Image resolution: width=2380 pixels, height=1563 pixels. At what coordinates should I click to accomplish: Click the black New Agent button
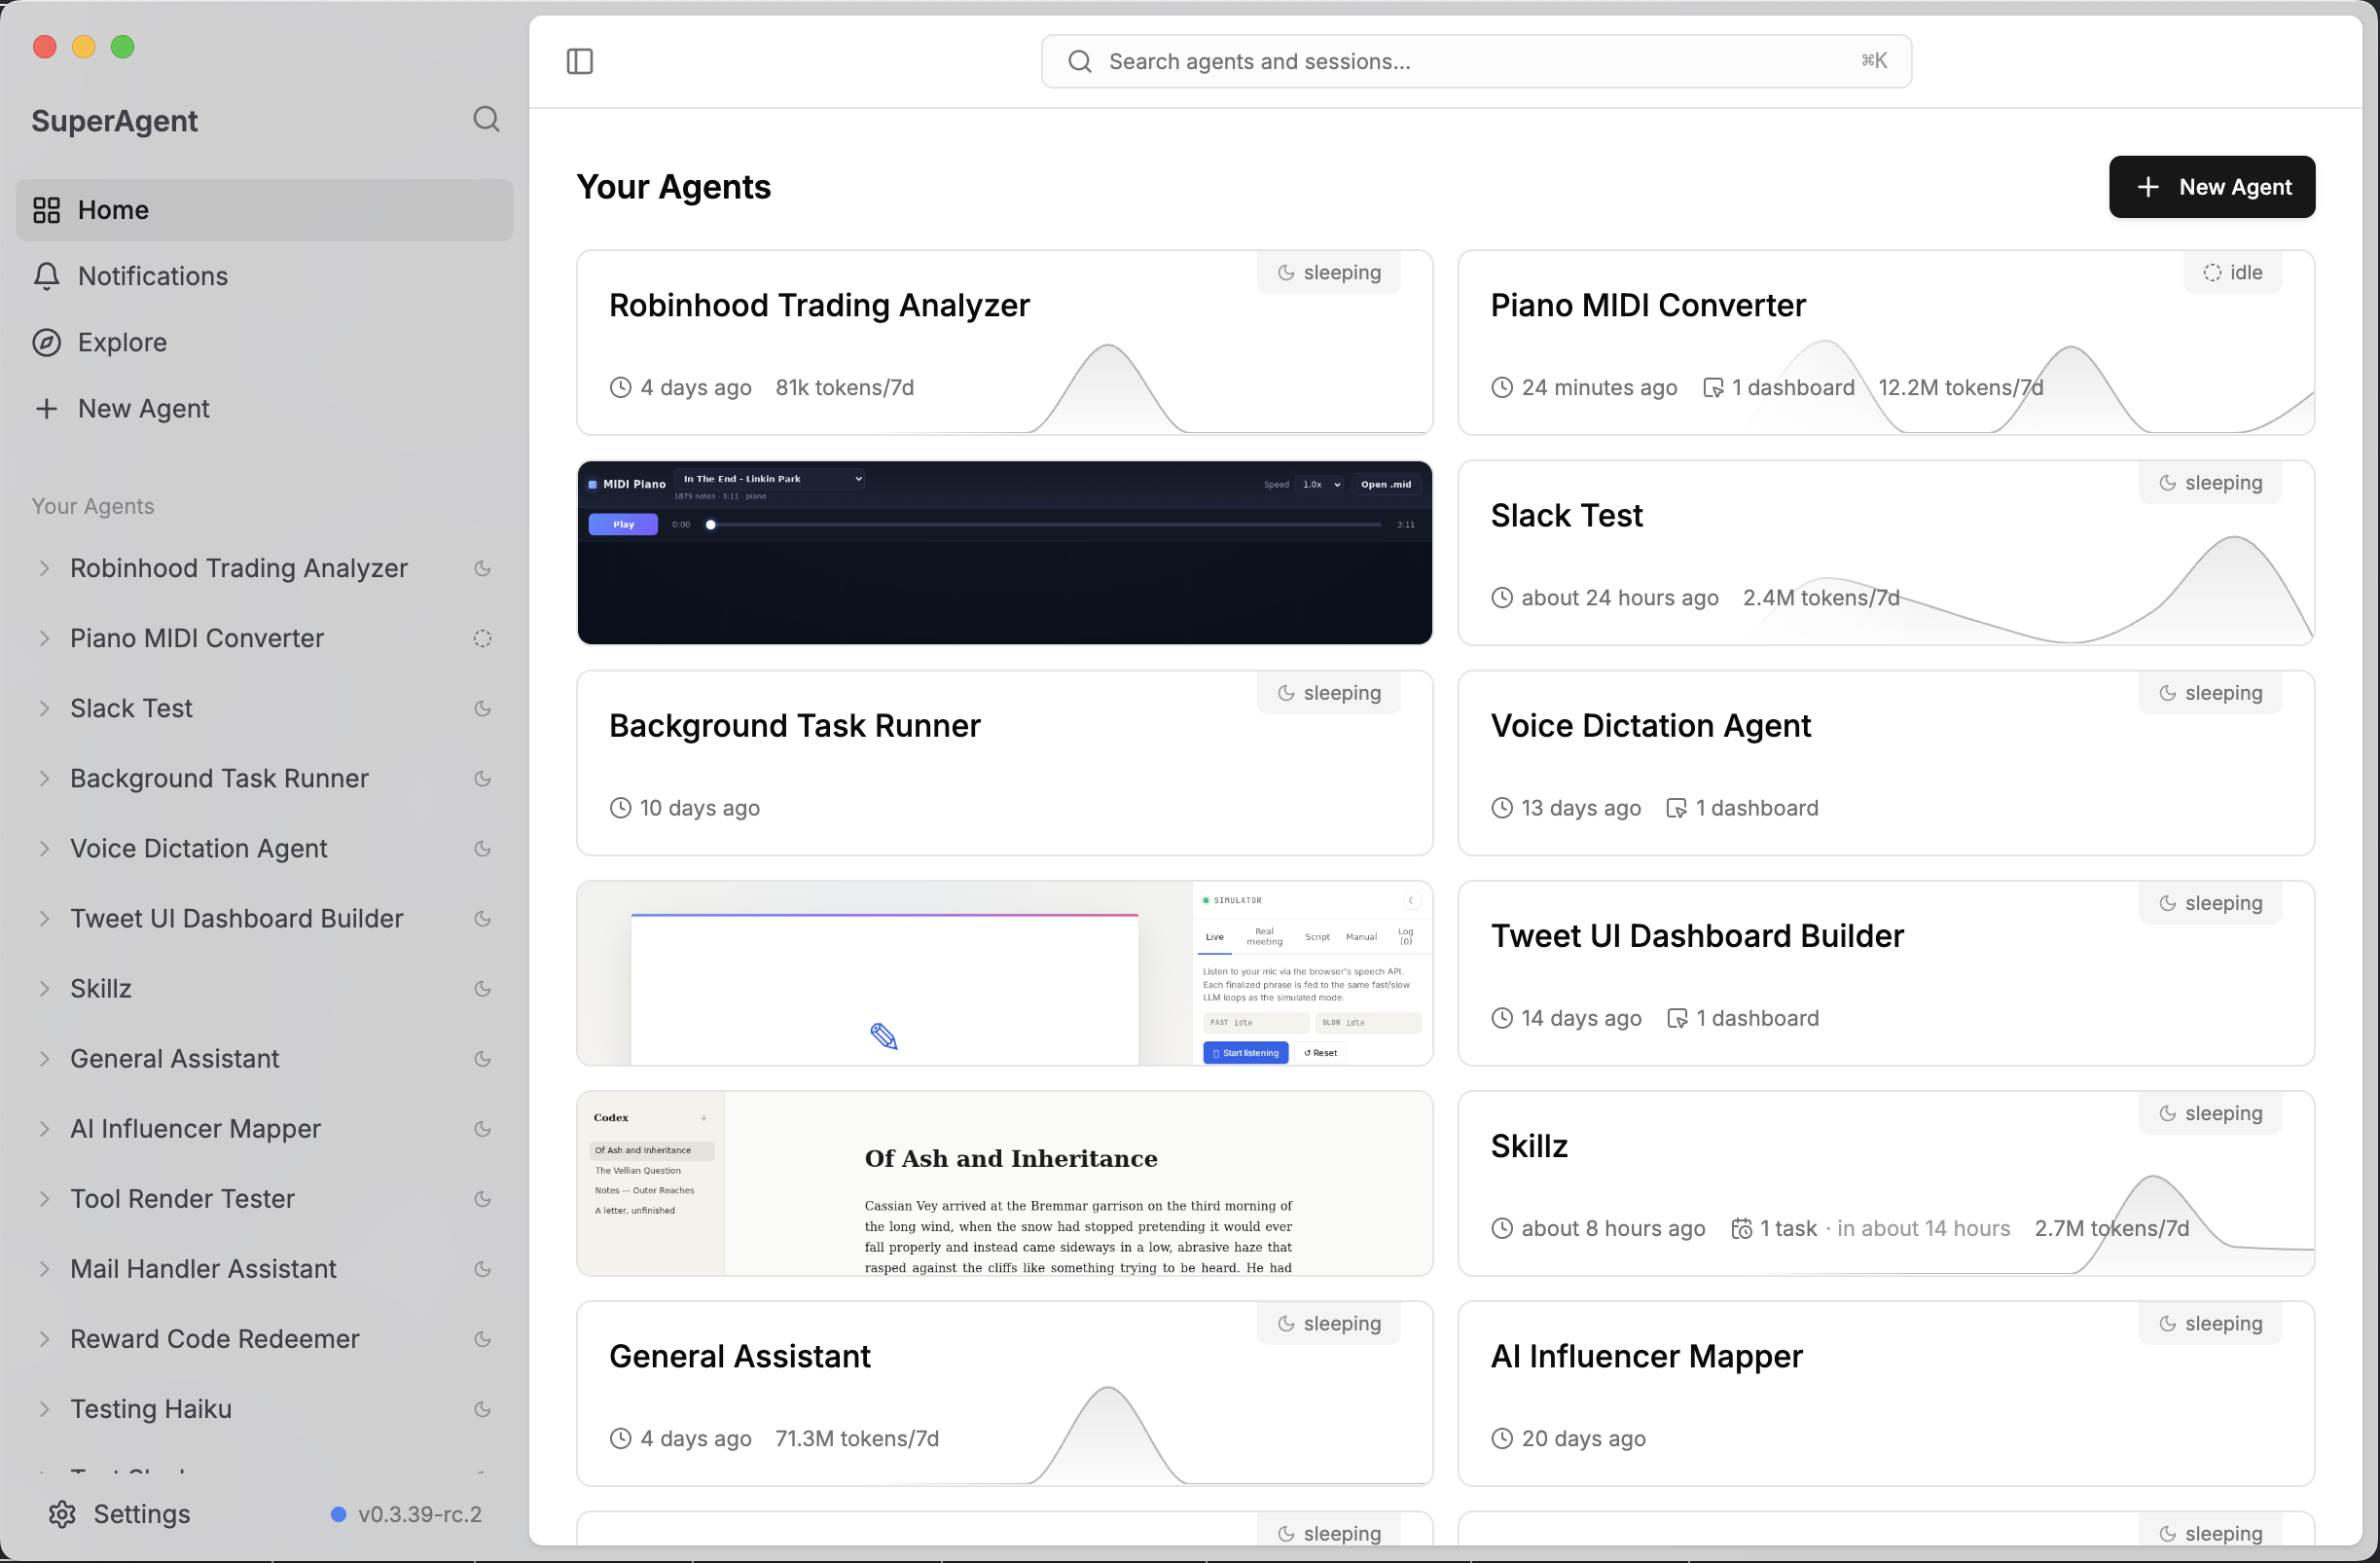(2212, 187)
